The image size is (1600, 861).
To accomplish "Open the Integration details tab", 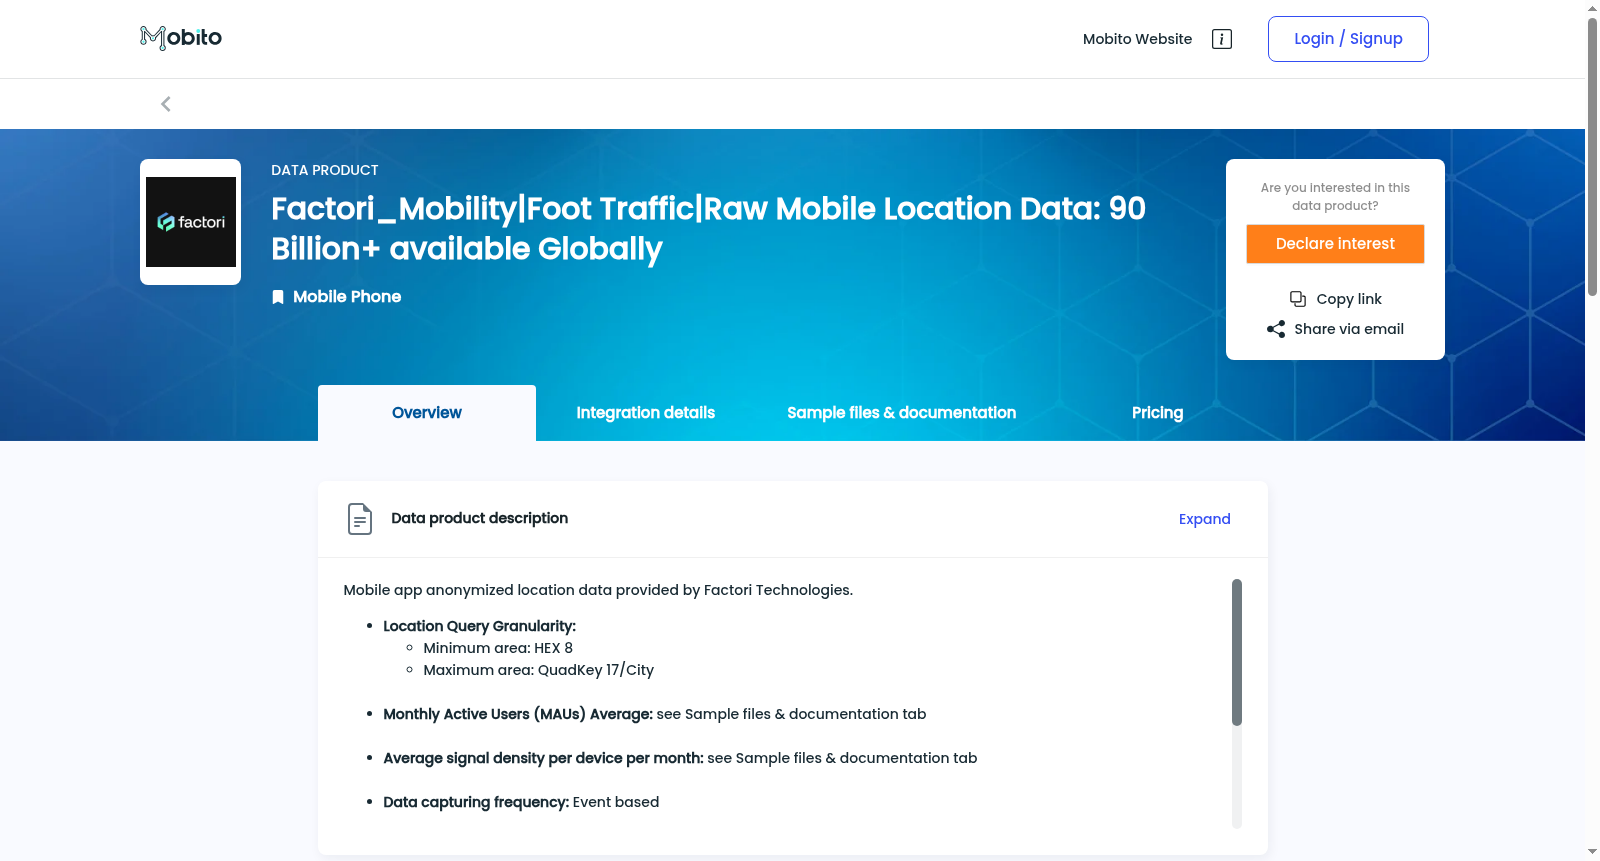I will [x=646, y=413].
